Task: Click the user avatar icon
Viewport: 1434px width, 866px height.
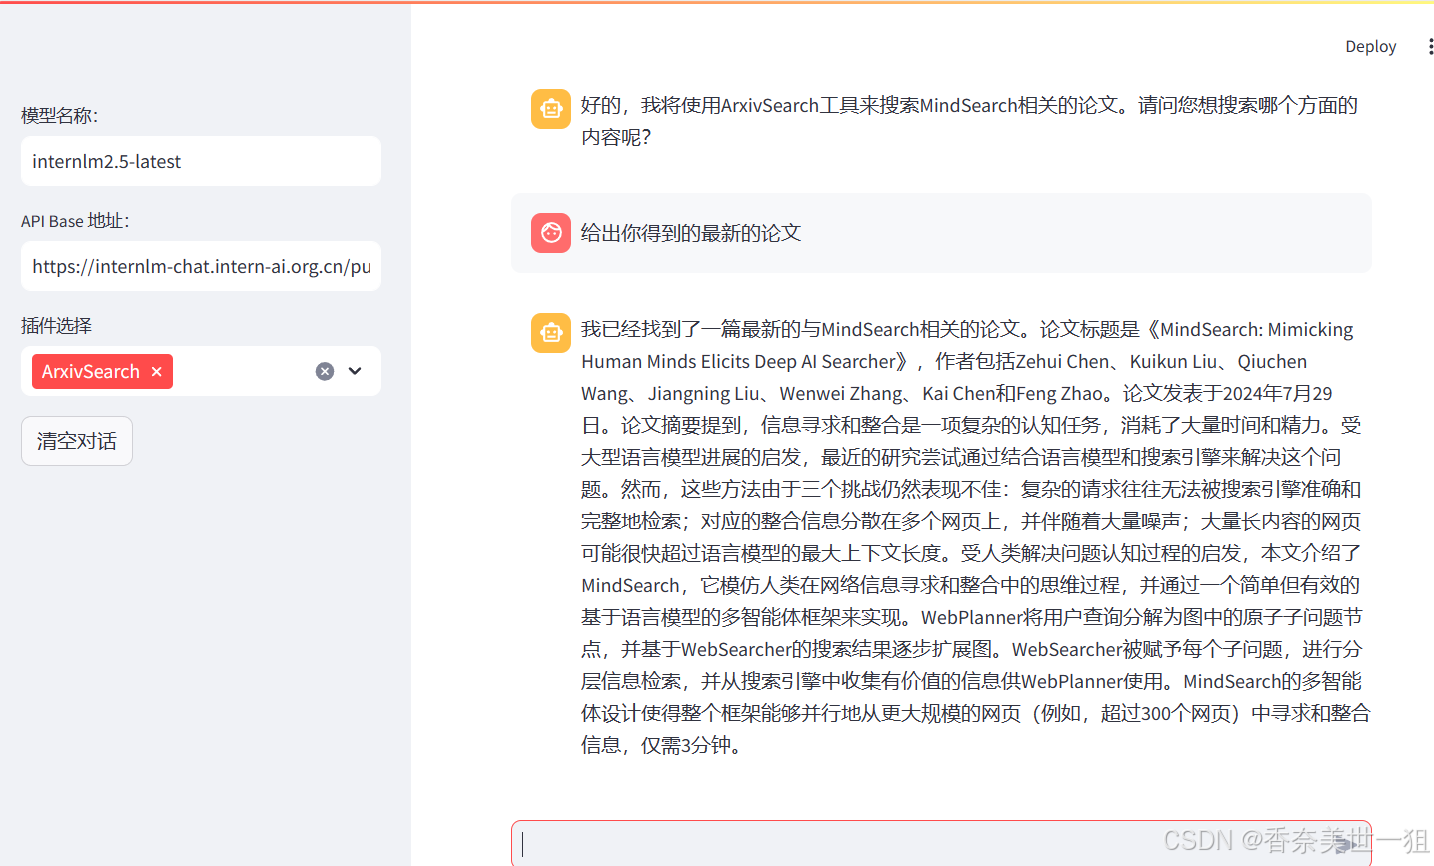Action: click(551, 233)
